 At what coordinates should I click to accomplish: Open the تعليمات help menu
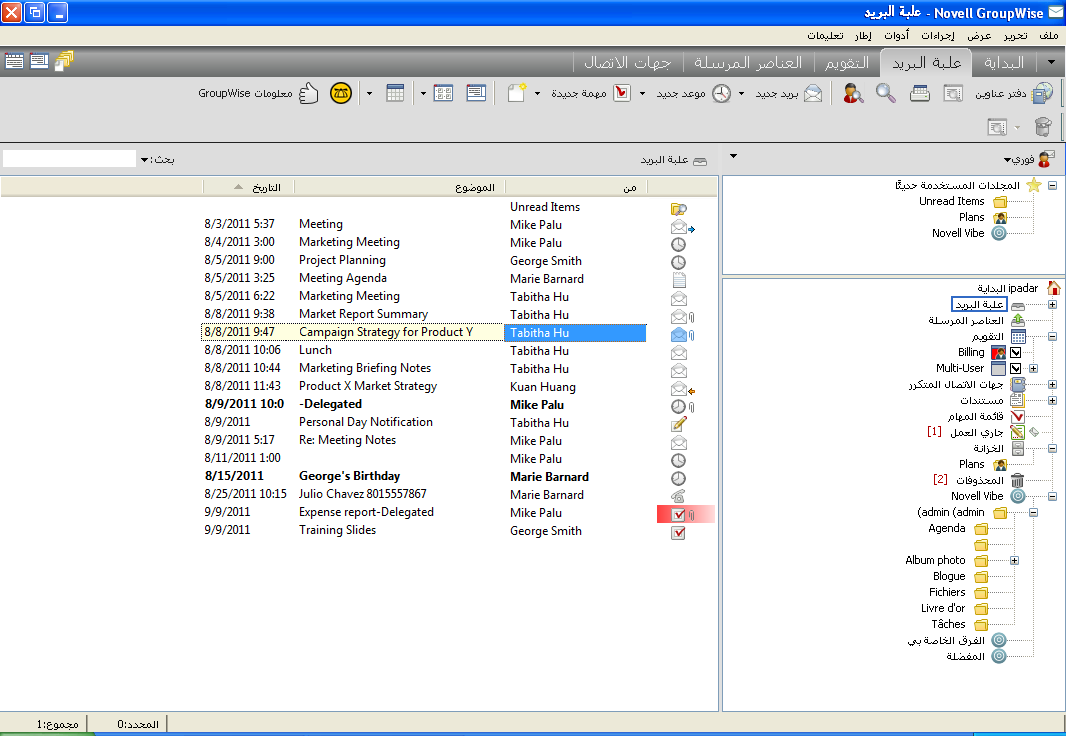[x=825, y=35]
